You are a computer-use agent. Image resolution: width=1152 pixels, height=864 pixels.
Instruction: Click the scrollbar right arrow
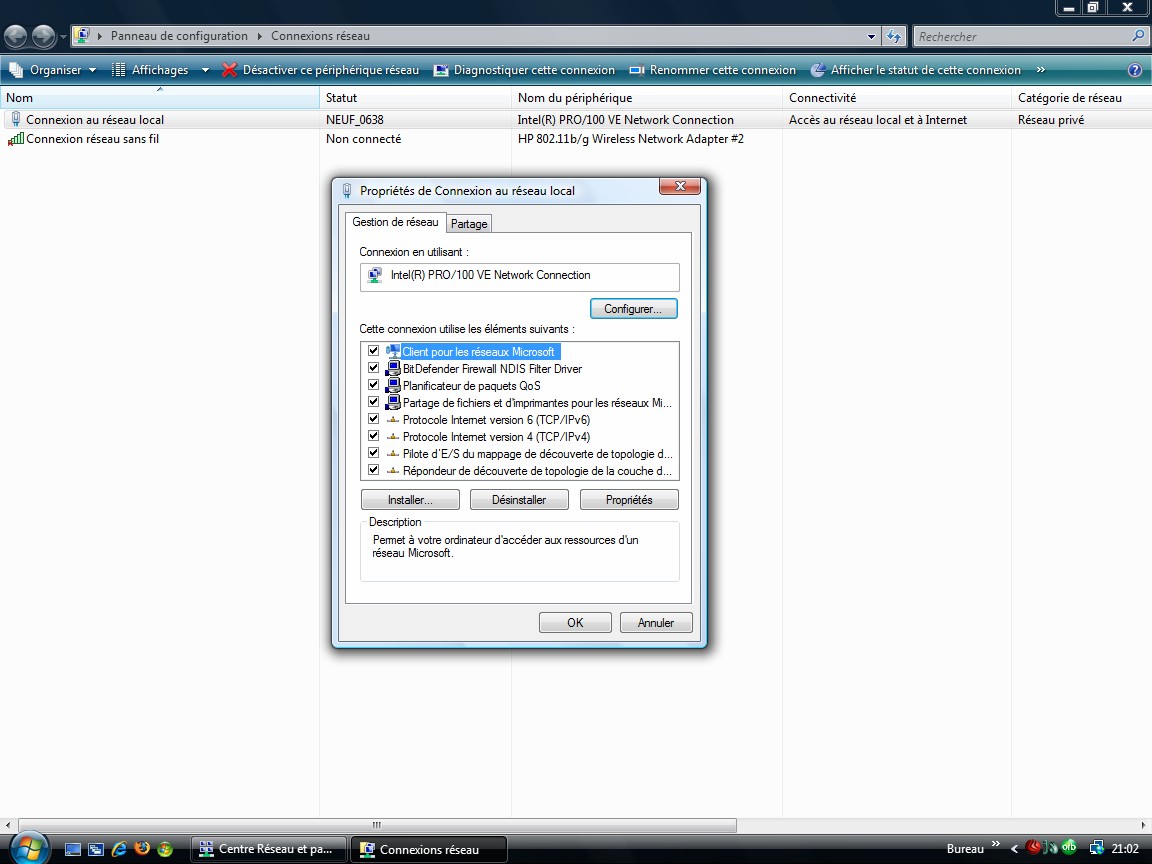tap(1143, 825)
